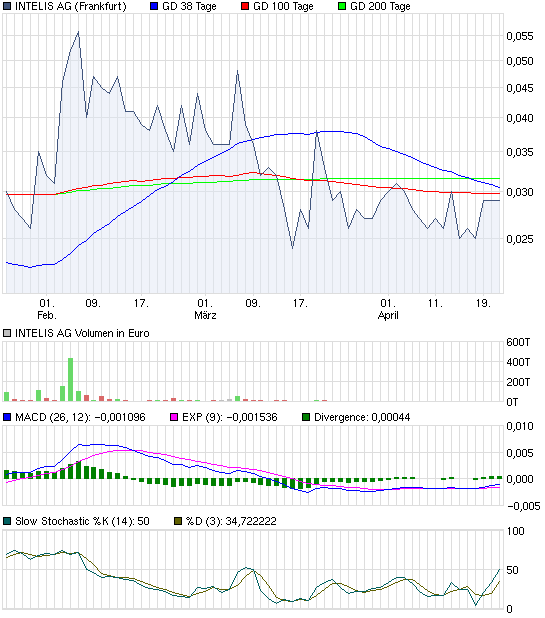The height and width of the screenshot is (618, 545).
Task: Click the red GD 100 Tage swatch
Action: coord(245,6)
